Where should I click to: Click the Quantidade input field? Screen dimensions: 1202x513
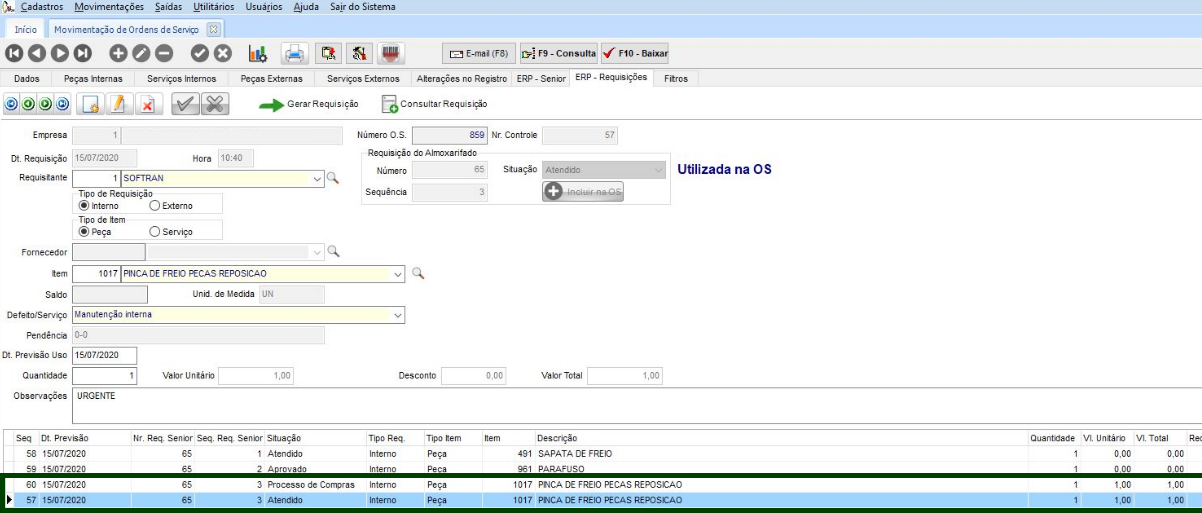click(x=105, y=375)
